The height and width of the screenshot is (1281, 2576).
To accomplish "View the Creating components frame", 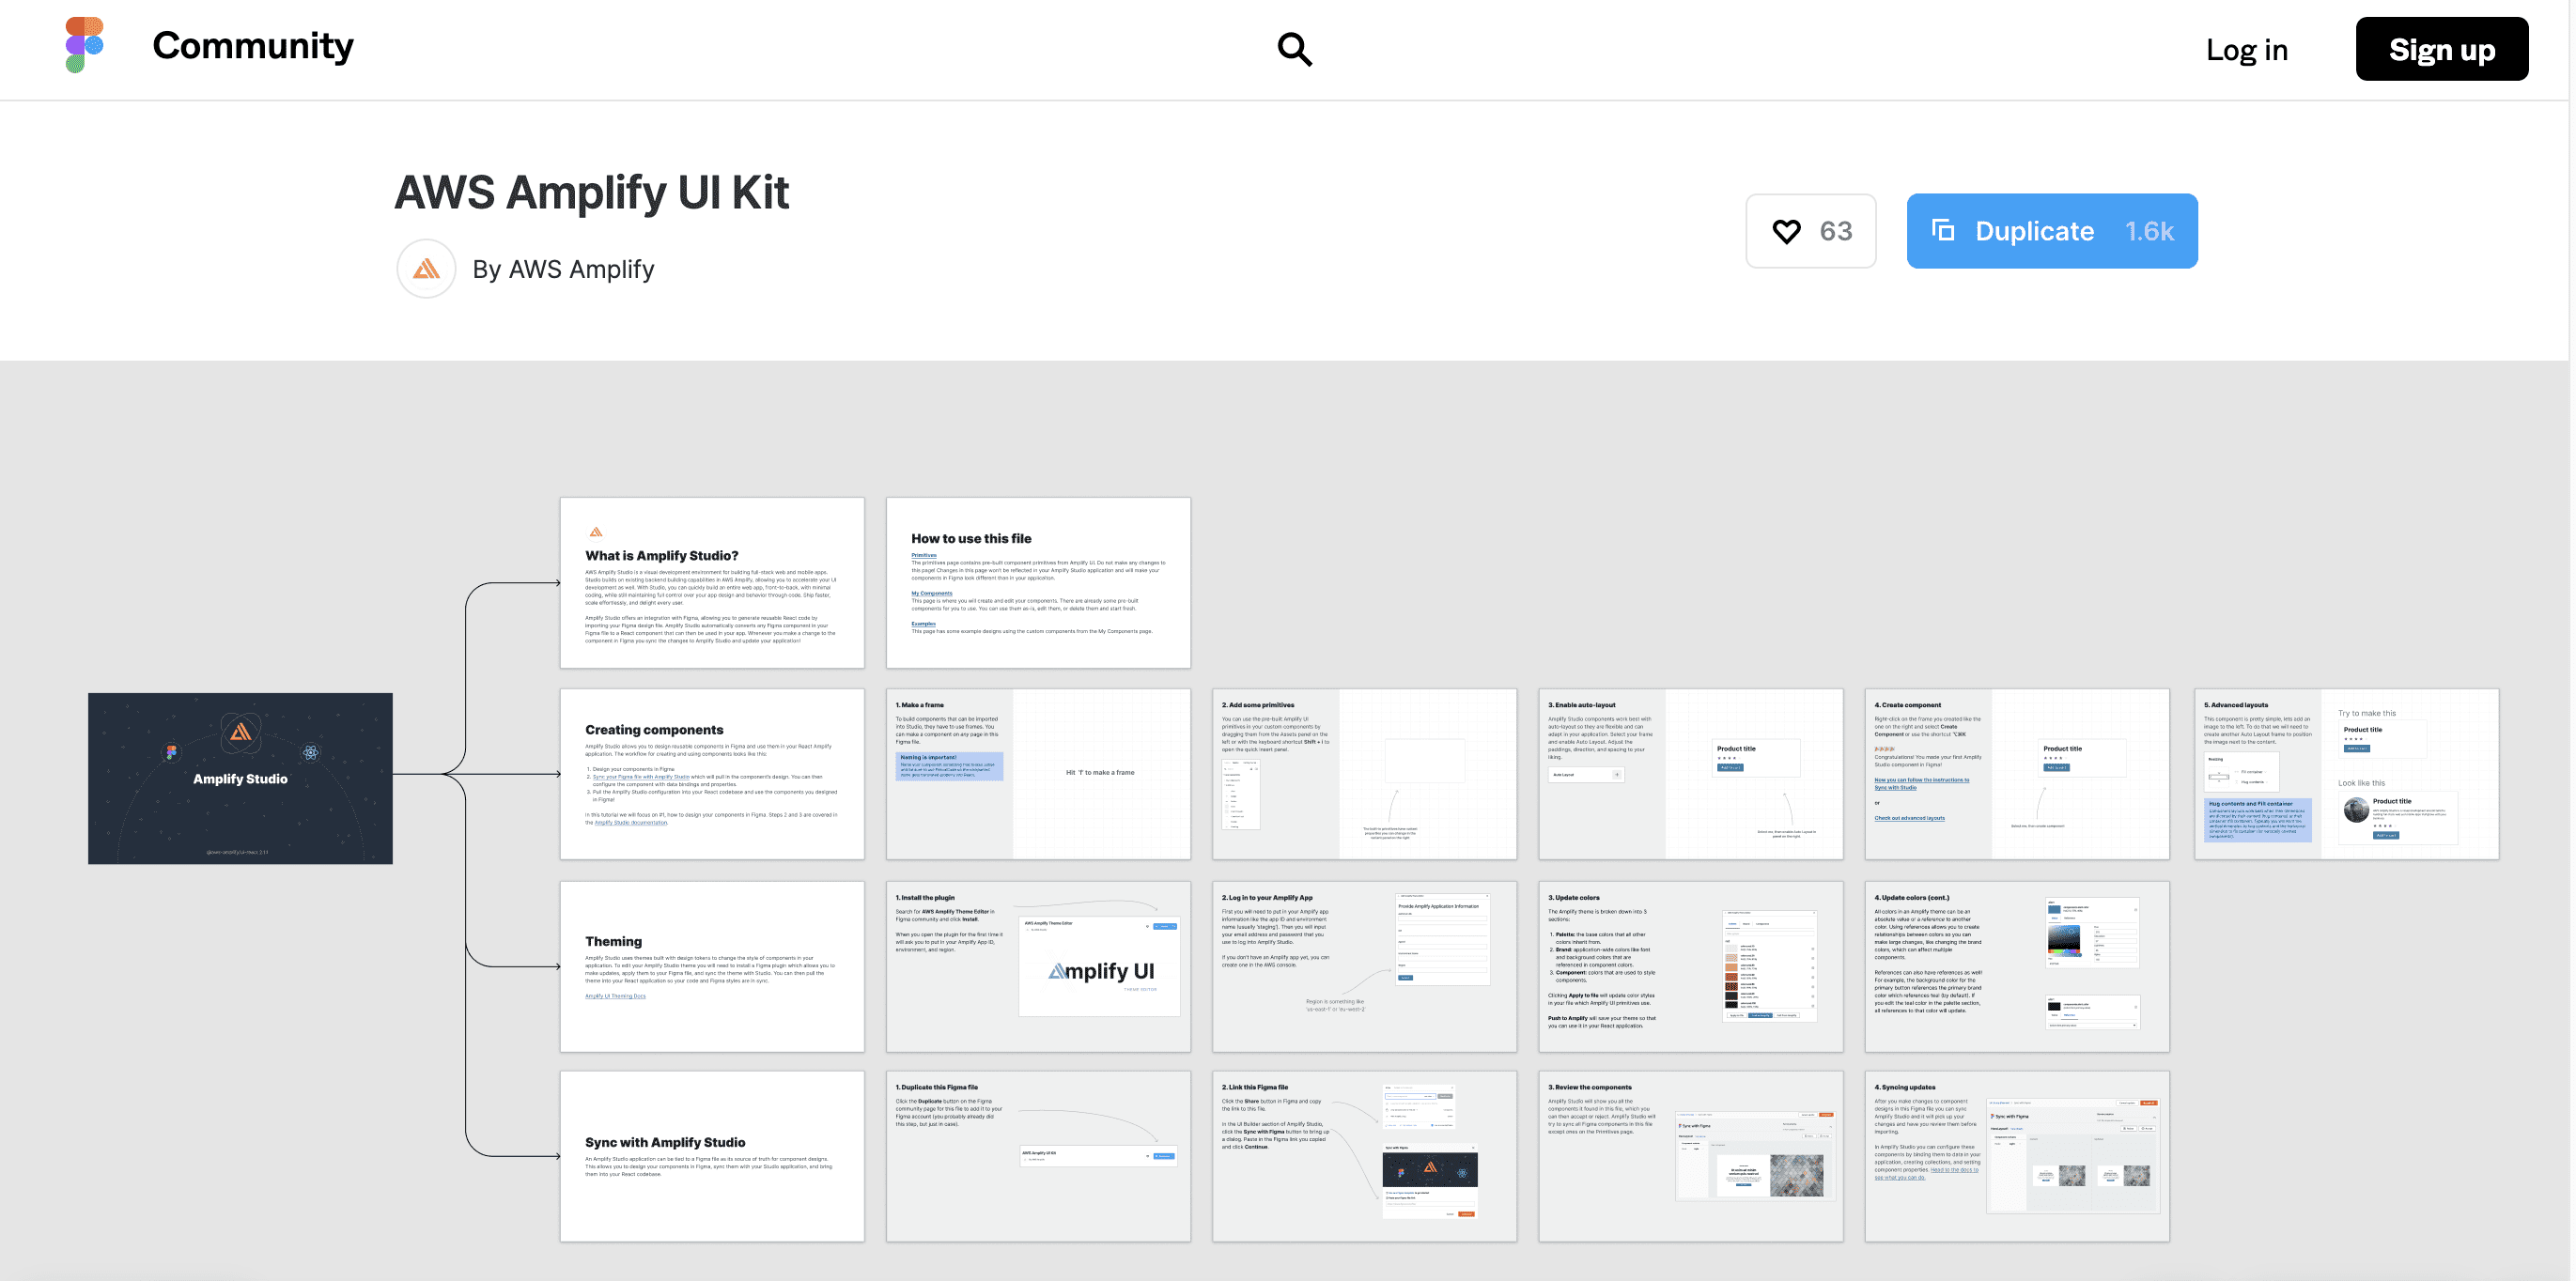I will [712, 775].
